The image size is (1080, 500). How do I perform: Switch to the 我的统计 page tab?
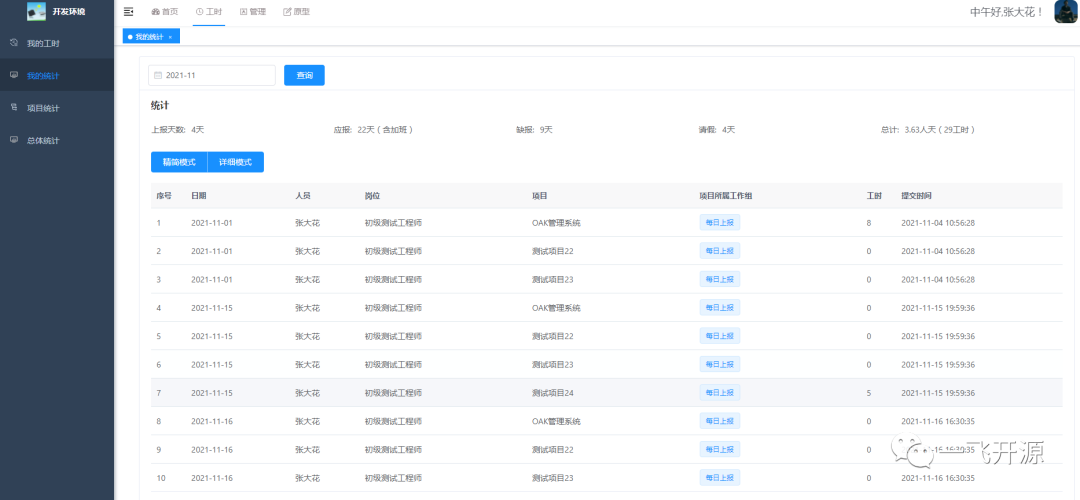tap(149, 37)
